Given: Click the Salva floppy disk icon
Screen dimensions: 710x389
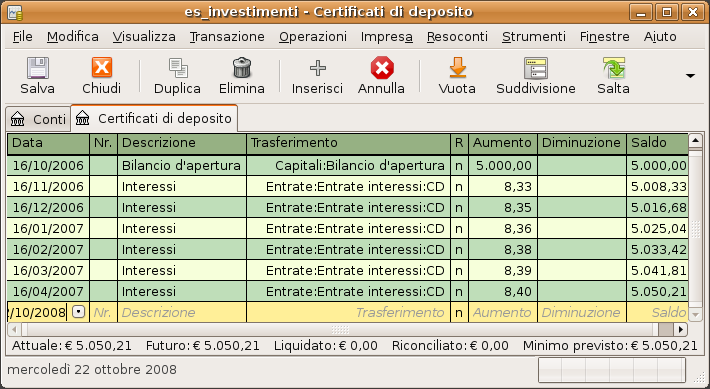Looking at the screenshot, I should 38,68.
